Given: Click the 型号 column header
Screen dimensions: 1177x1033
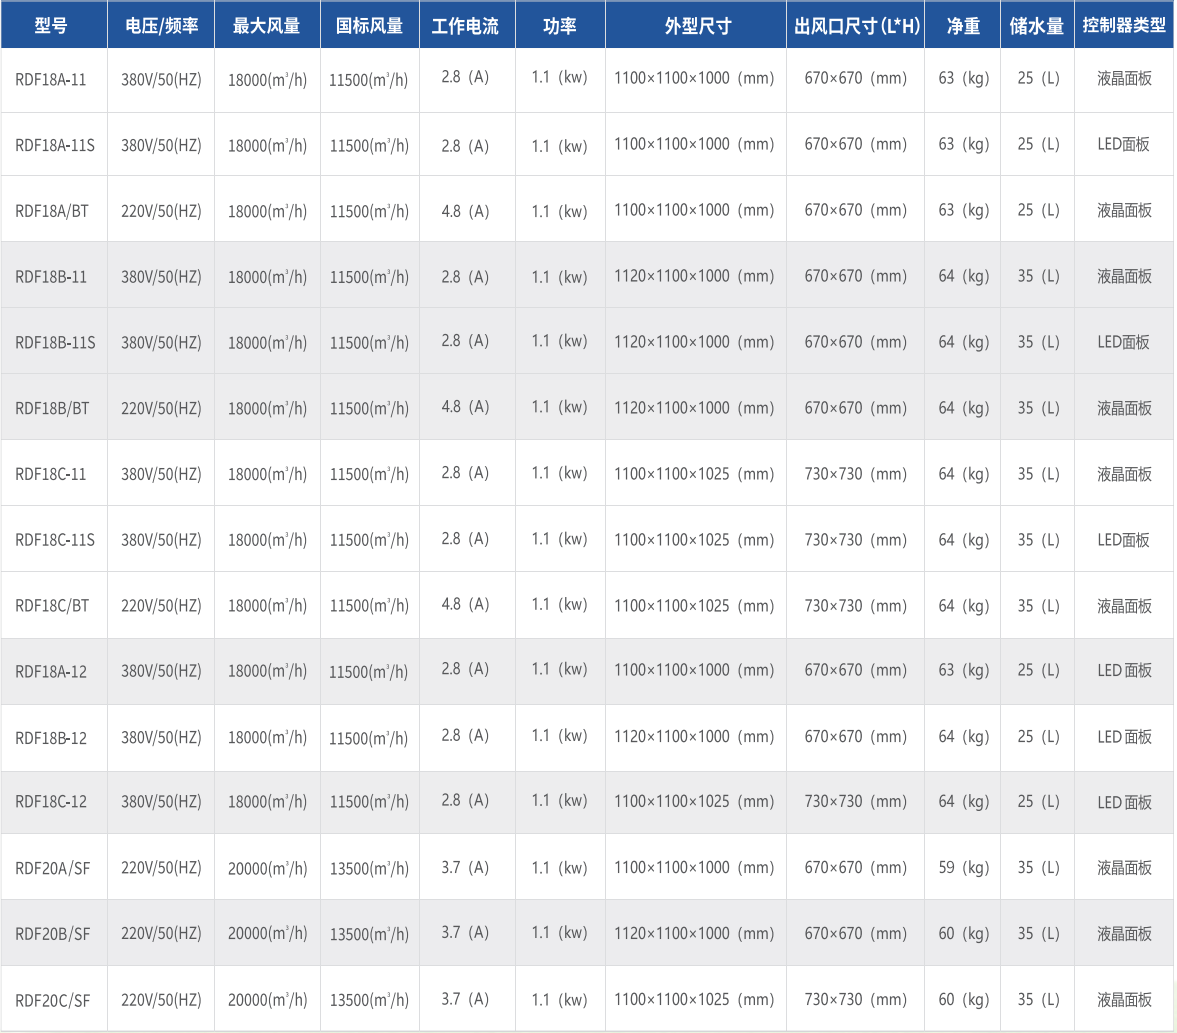Looking at the screenshot, I should tap(52, 25).
